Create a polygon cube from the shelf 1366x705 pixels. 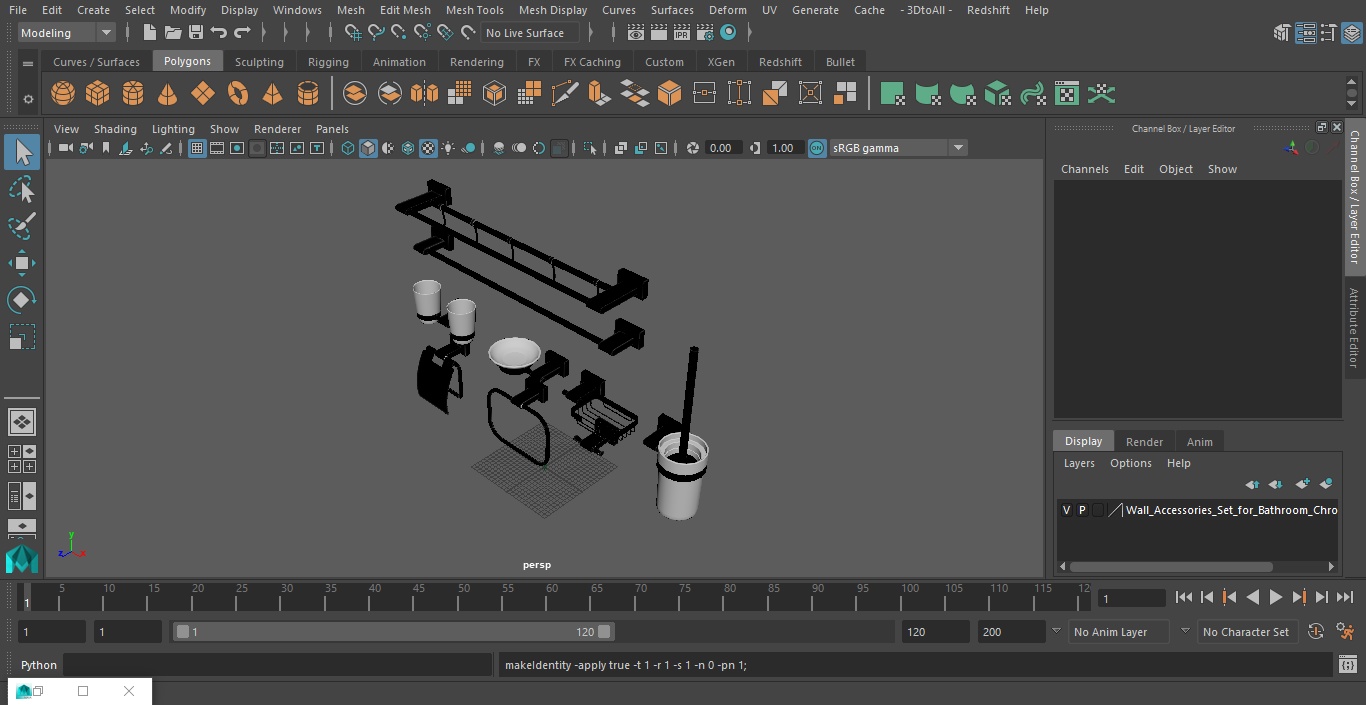(x=98, y=94)
